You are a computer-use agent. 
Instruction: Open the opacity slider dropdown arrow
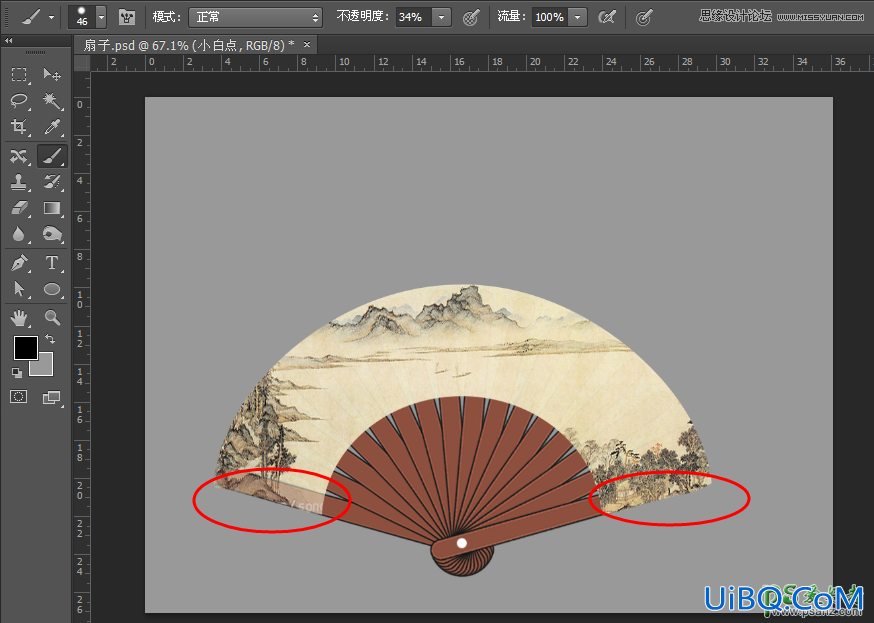(x=441, y=17)
